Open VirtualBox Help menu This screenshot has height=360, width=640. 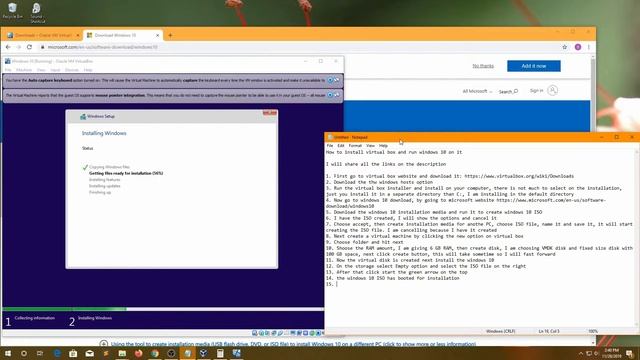(x=88, y=70)
